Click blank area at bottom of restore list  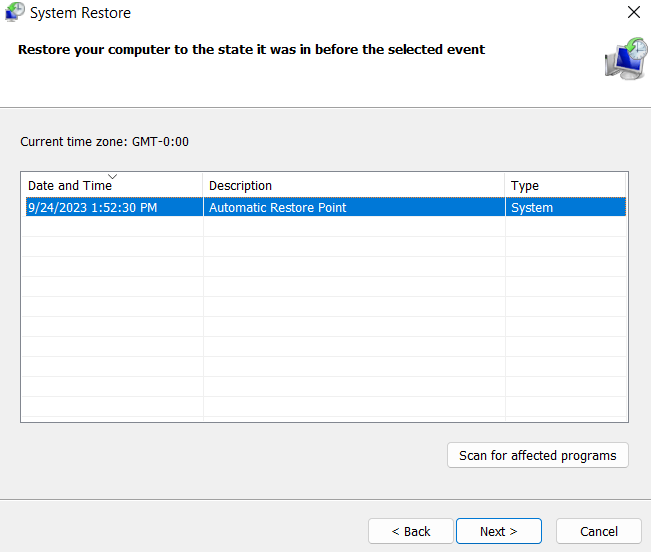(x=300, y=407)
